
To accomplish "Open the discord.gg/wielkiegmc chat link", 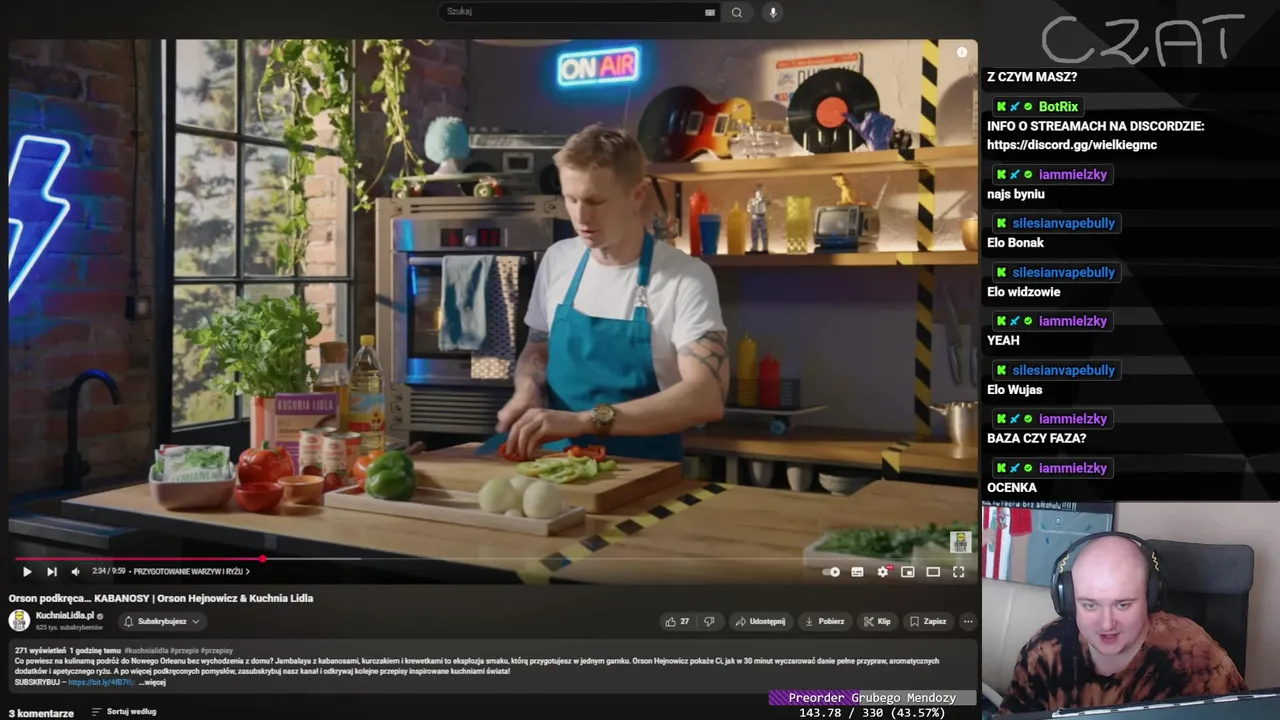I will [x=1072, y=145].
